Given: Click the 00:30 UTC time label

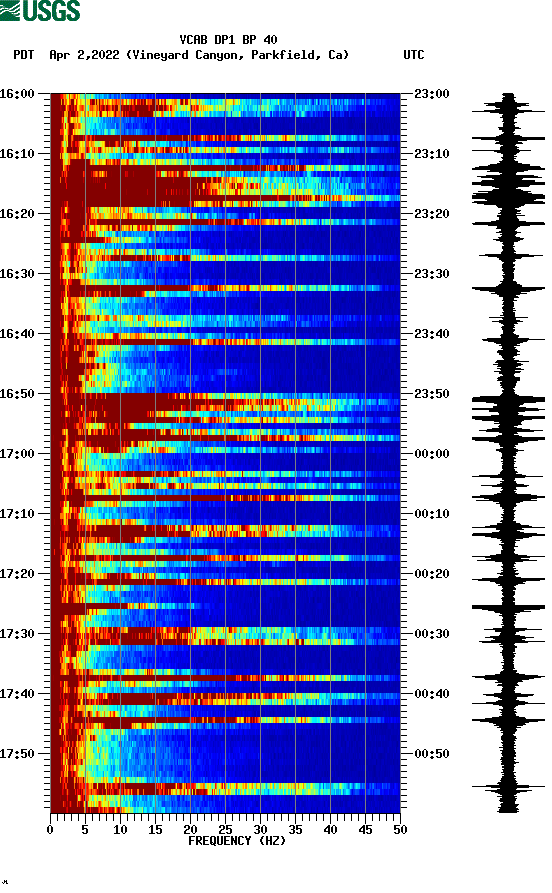Looking at the screenshot, I should click(432, 634).
